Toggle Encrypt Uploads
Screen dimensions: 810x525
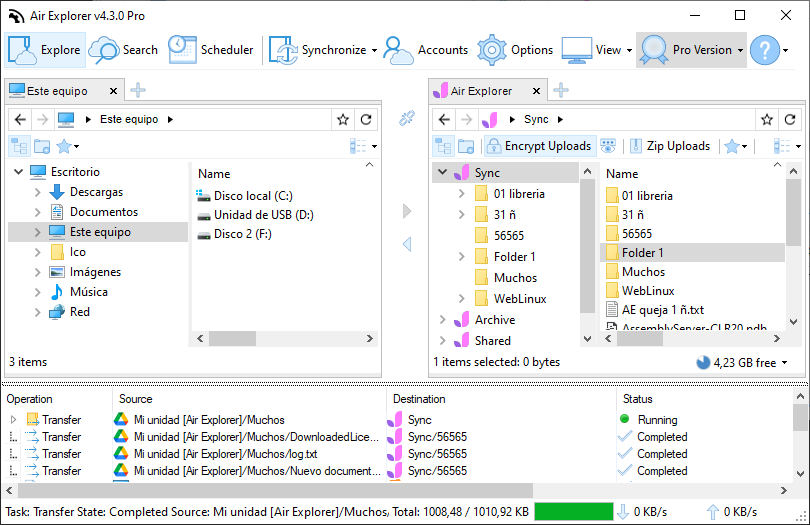click(539, 146)
